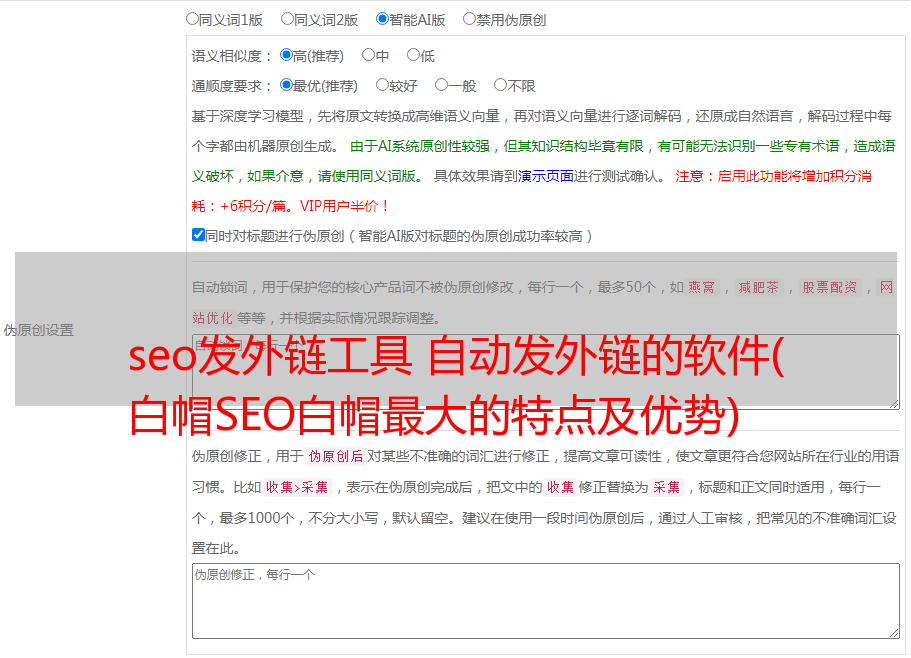Select the 同义词2版 radio option
911x658 pixels.
pos(287,19)
